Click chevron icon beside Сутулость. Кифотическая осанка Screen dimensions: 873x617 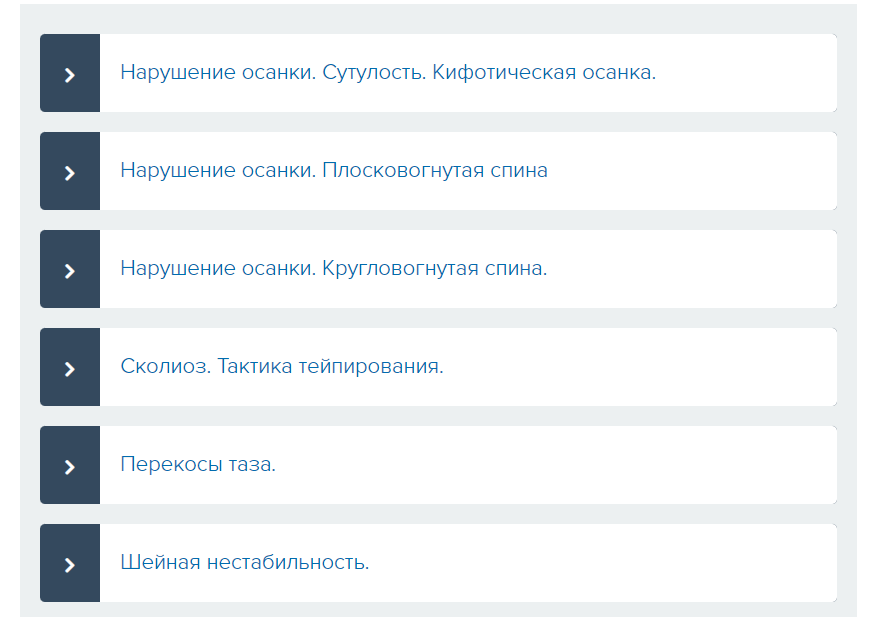pos(70,75)
